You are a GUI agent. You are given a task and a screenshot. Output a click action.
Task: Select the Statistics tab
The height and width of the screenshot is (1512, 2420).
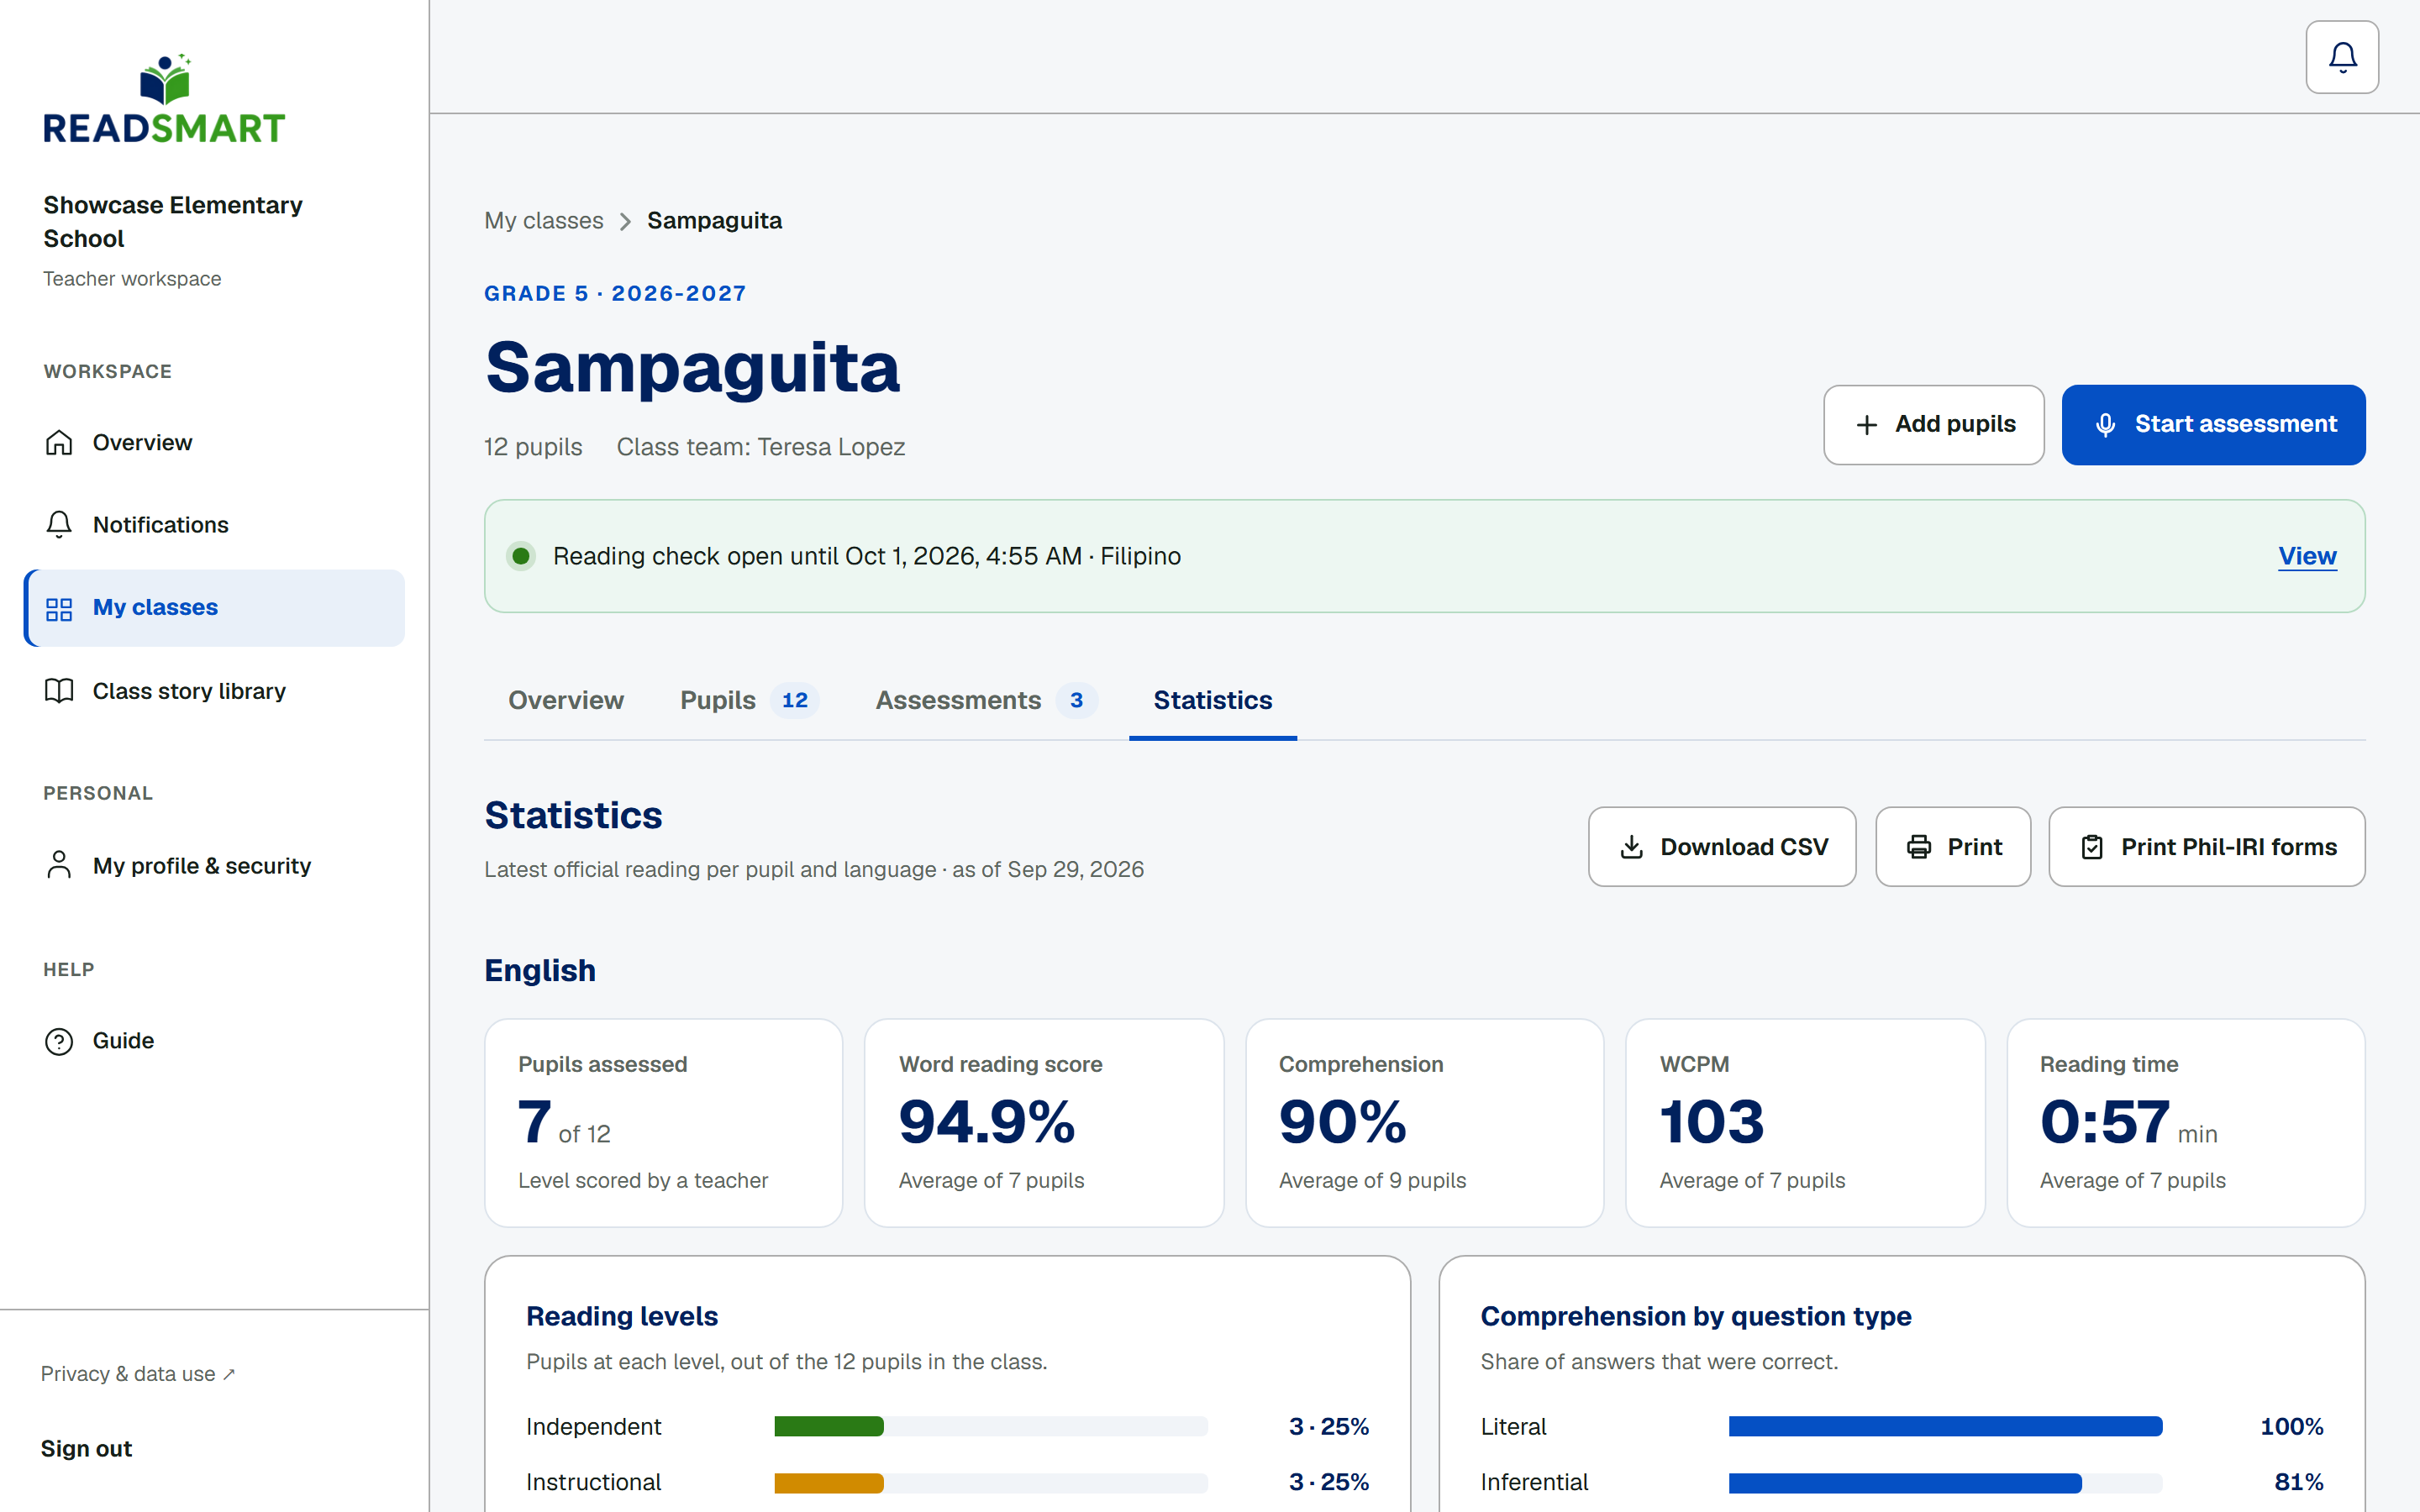[1213, 700]
